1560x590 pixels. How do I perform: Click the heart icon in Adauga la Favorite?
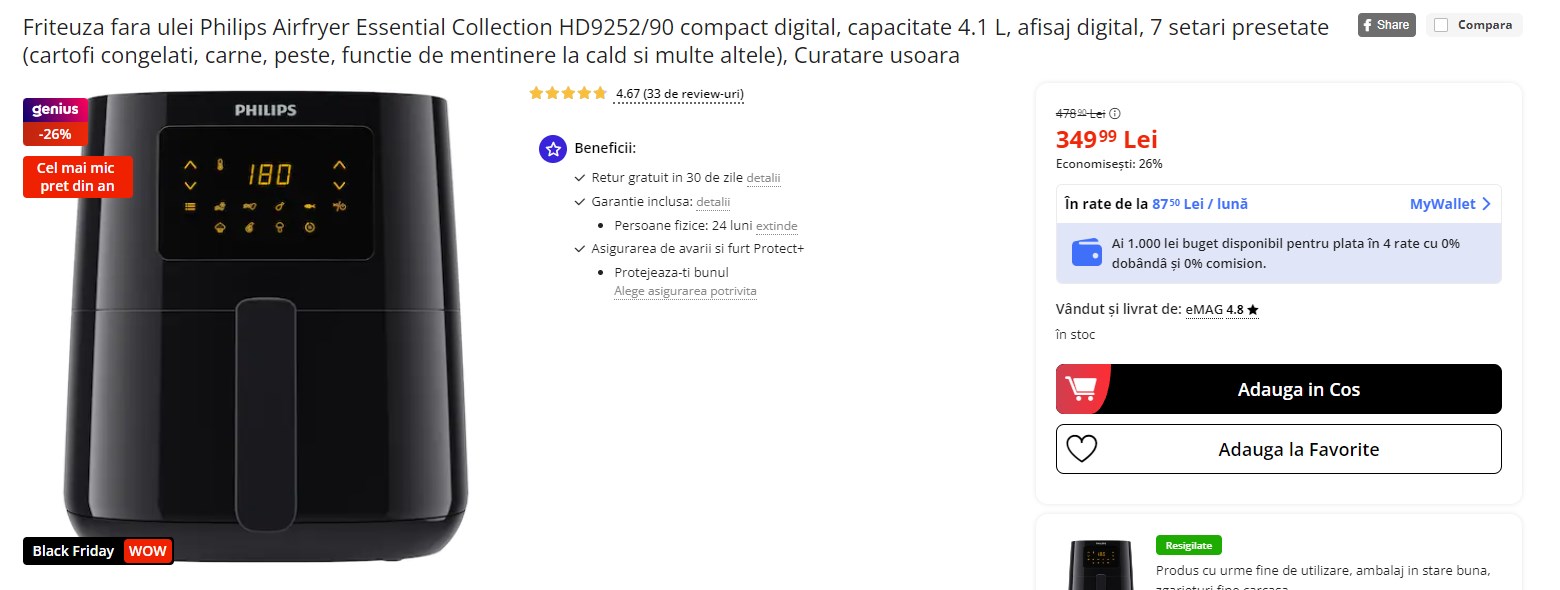(1083, 449)
